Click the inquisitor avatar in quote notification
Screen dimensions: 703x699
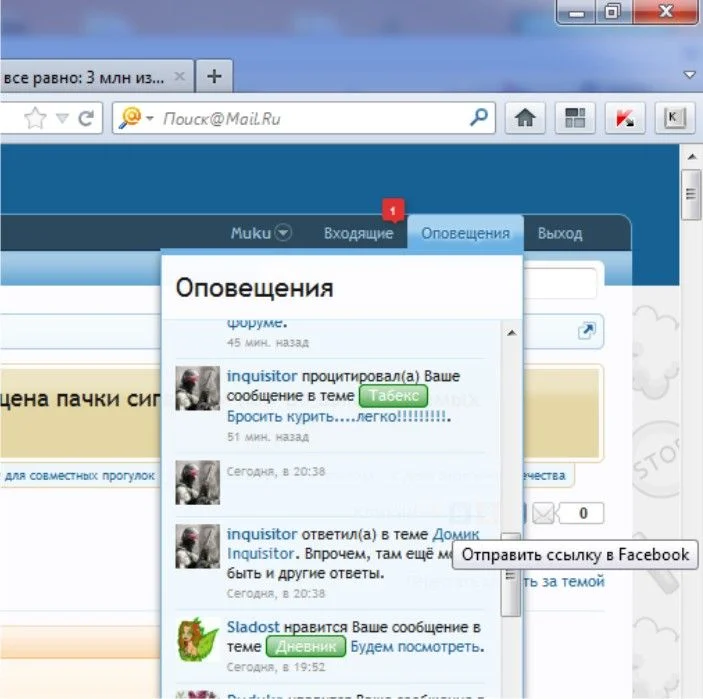click(x=198, y=388)
